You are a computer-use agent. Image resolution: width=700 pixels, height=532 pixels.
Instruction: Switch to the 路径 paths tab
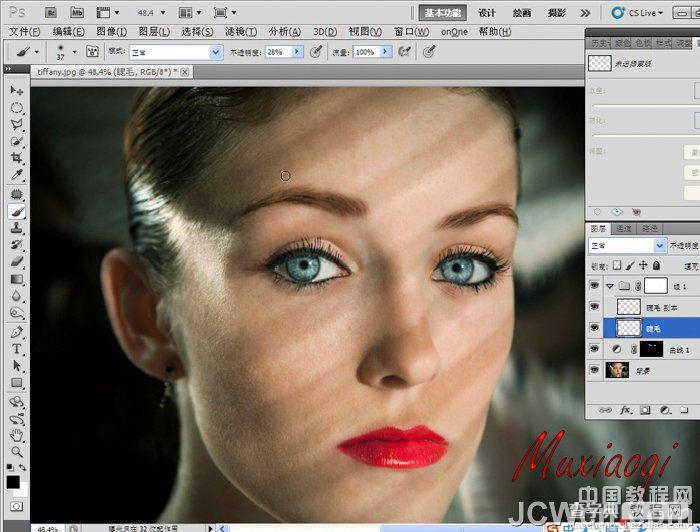click(649, 229)
